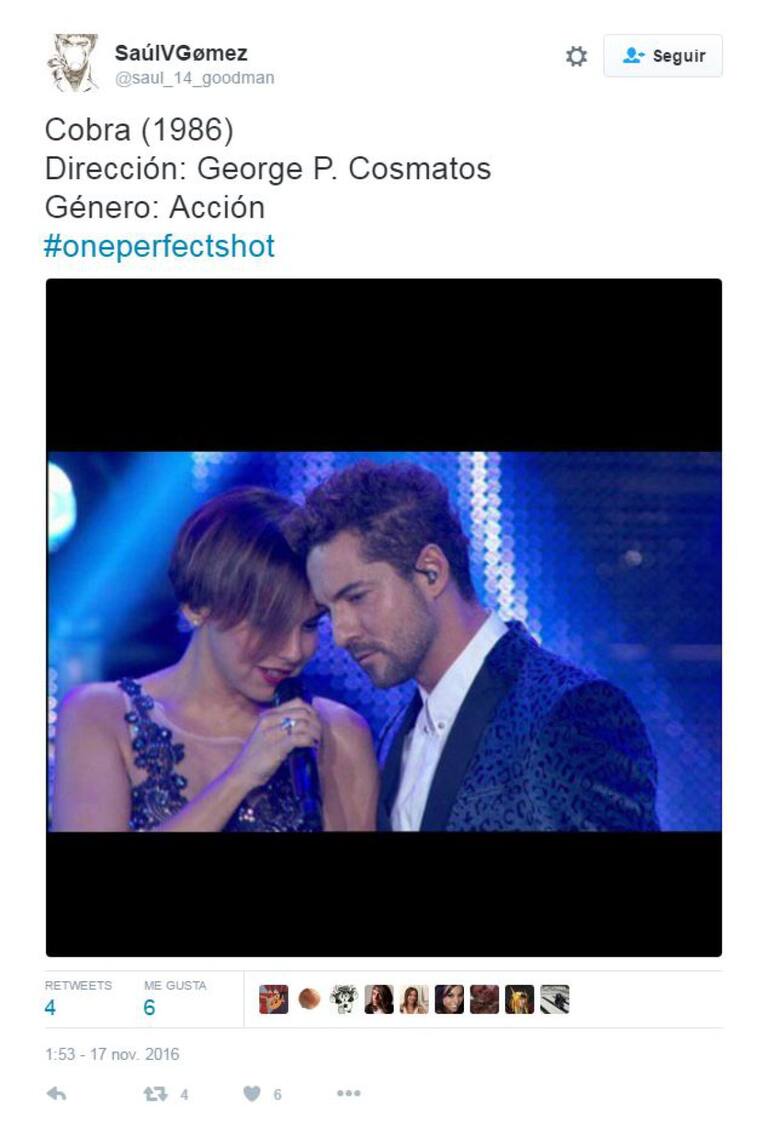Screen dimensions: 768x1129
Task: Open the tweet timestamp 17 nov. 2016
Action: click(112, 1054)
